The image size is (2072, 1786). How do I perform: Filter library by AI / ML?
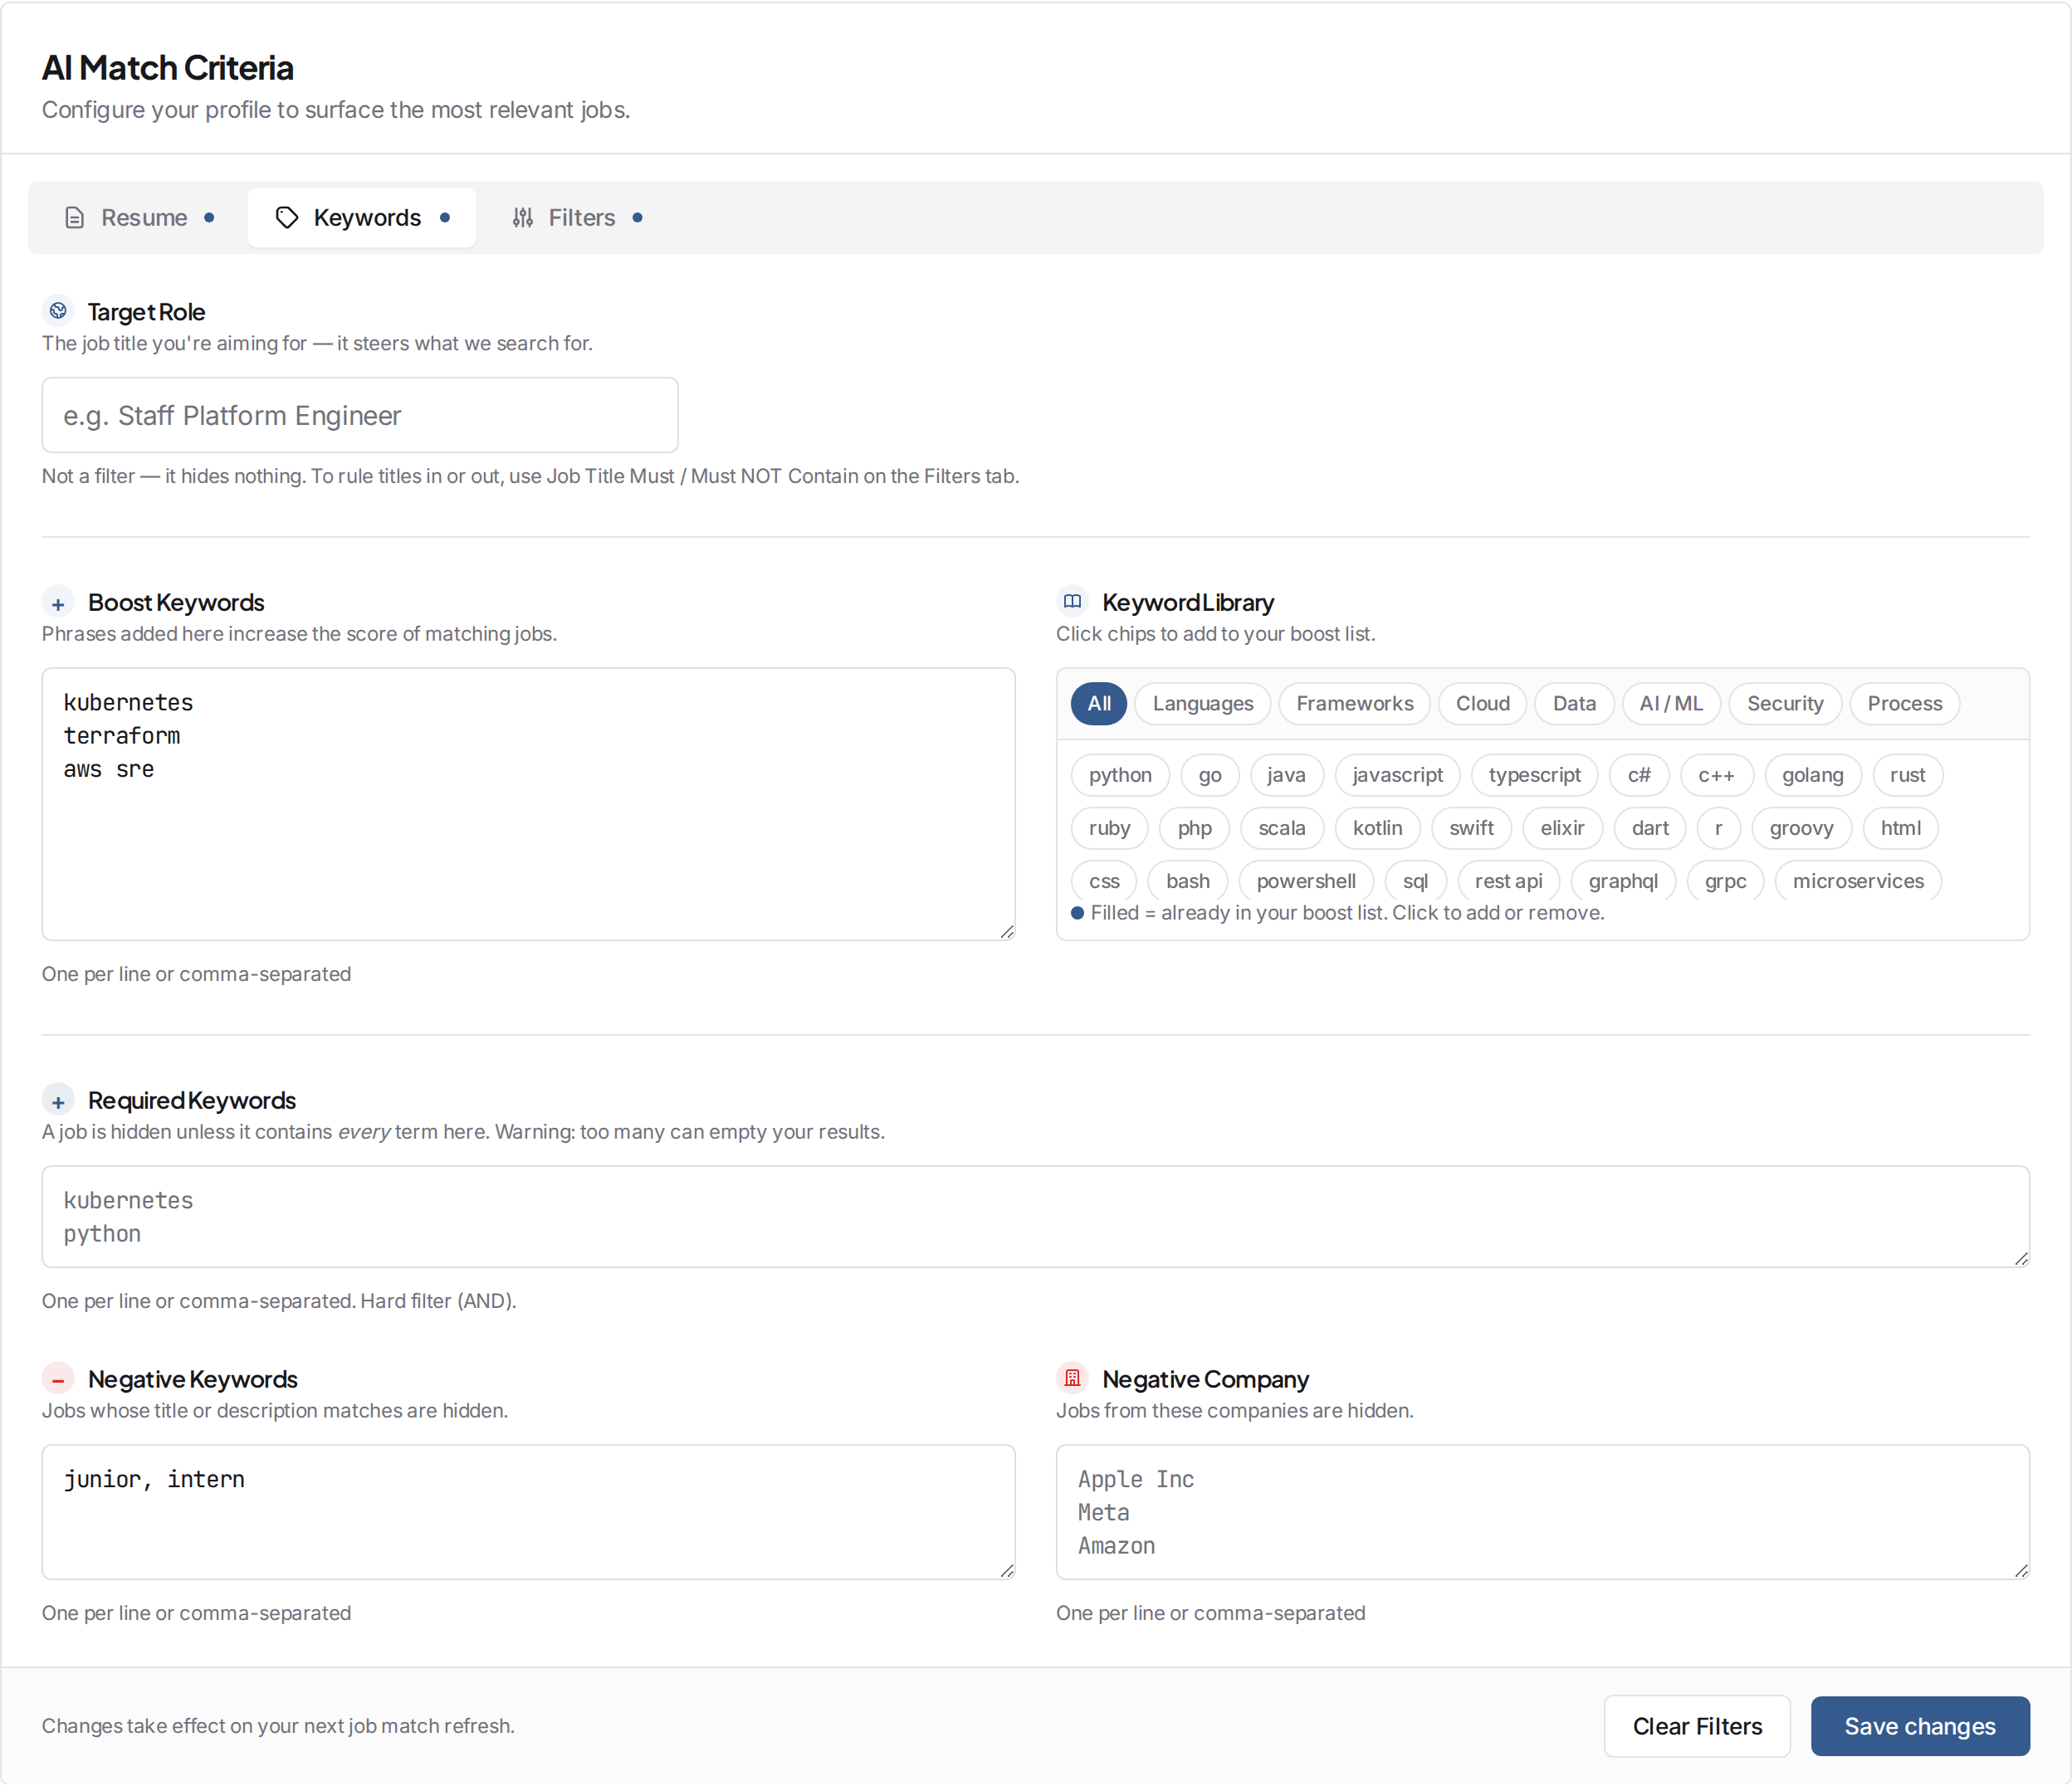point(1671,704)
